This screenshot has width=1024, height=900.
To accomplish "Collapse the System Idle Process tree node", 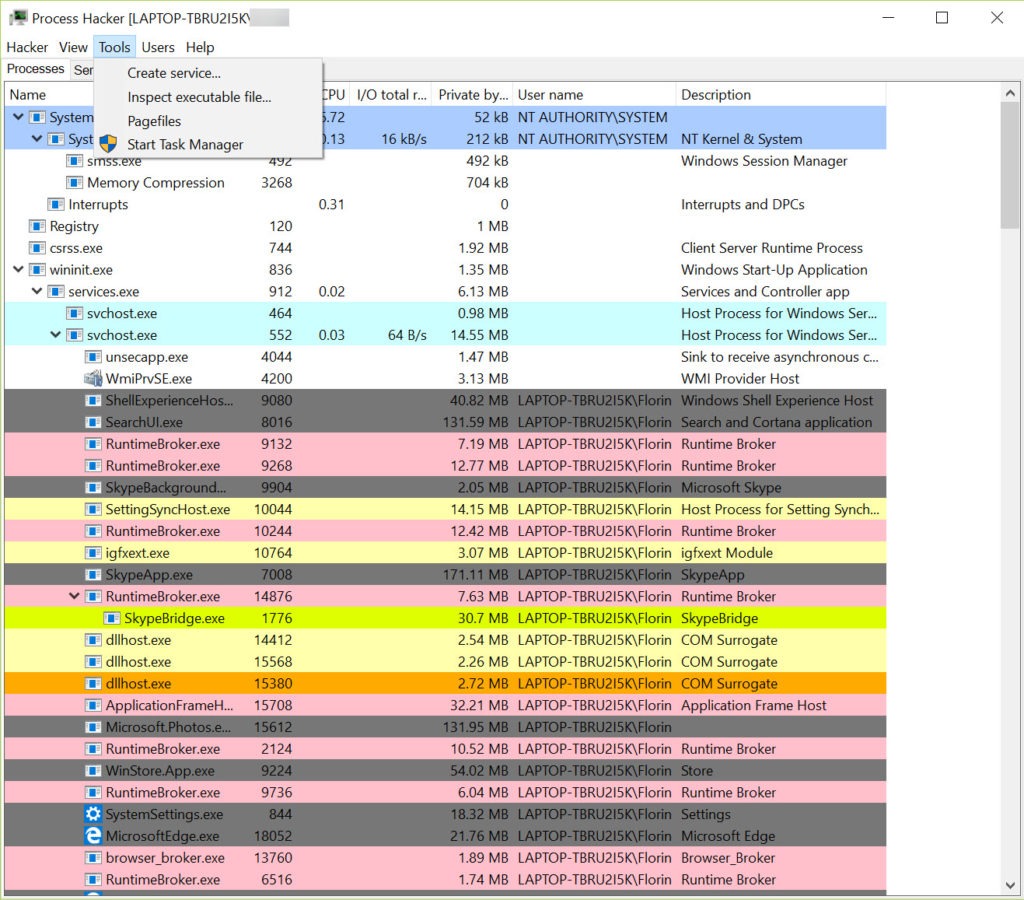I will [18, 117].
